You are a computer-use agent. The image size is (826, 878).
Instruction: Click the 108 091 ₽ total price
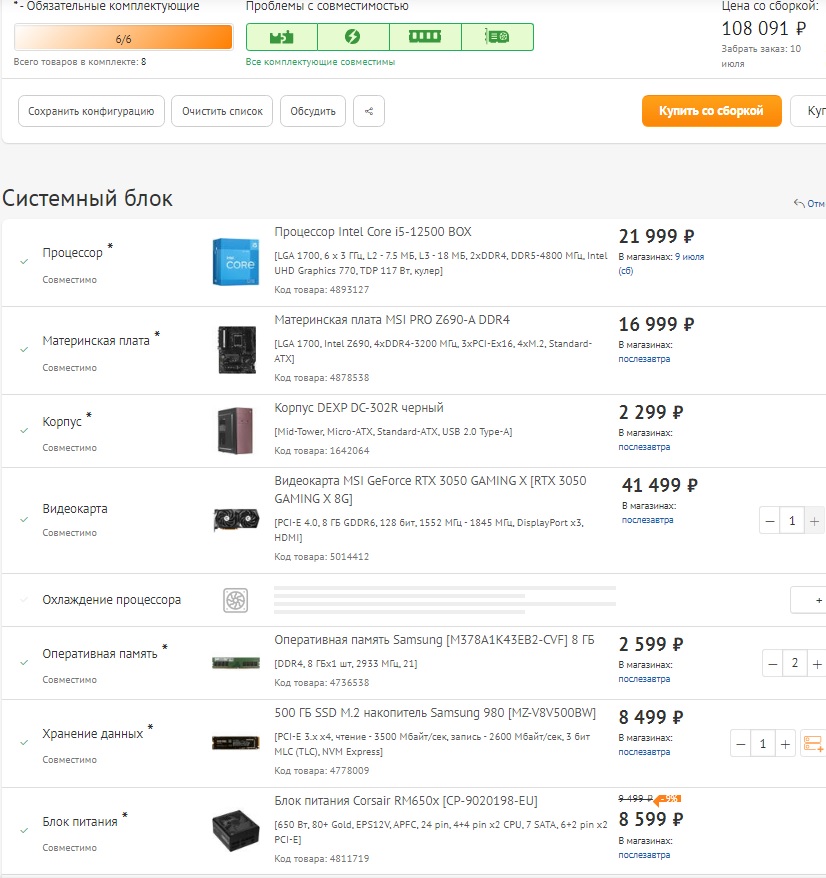[764, 28]
